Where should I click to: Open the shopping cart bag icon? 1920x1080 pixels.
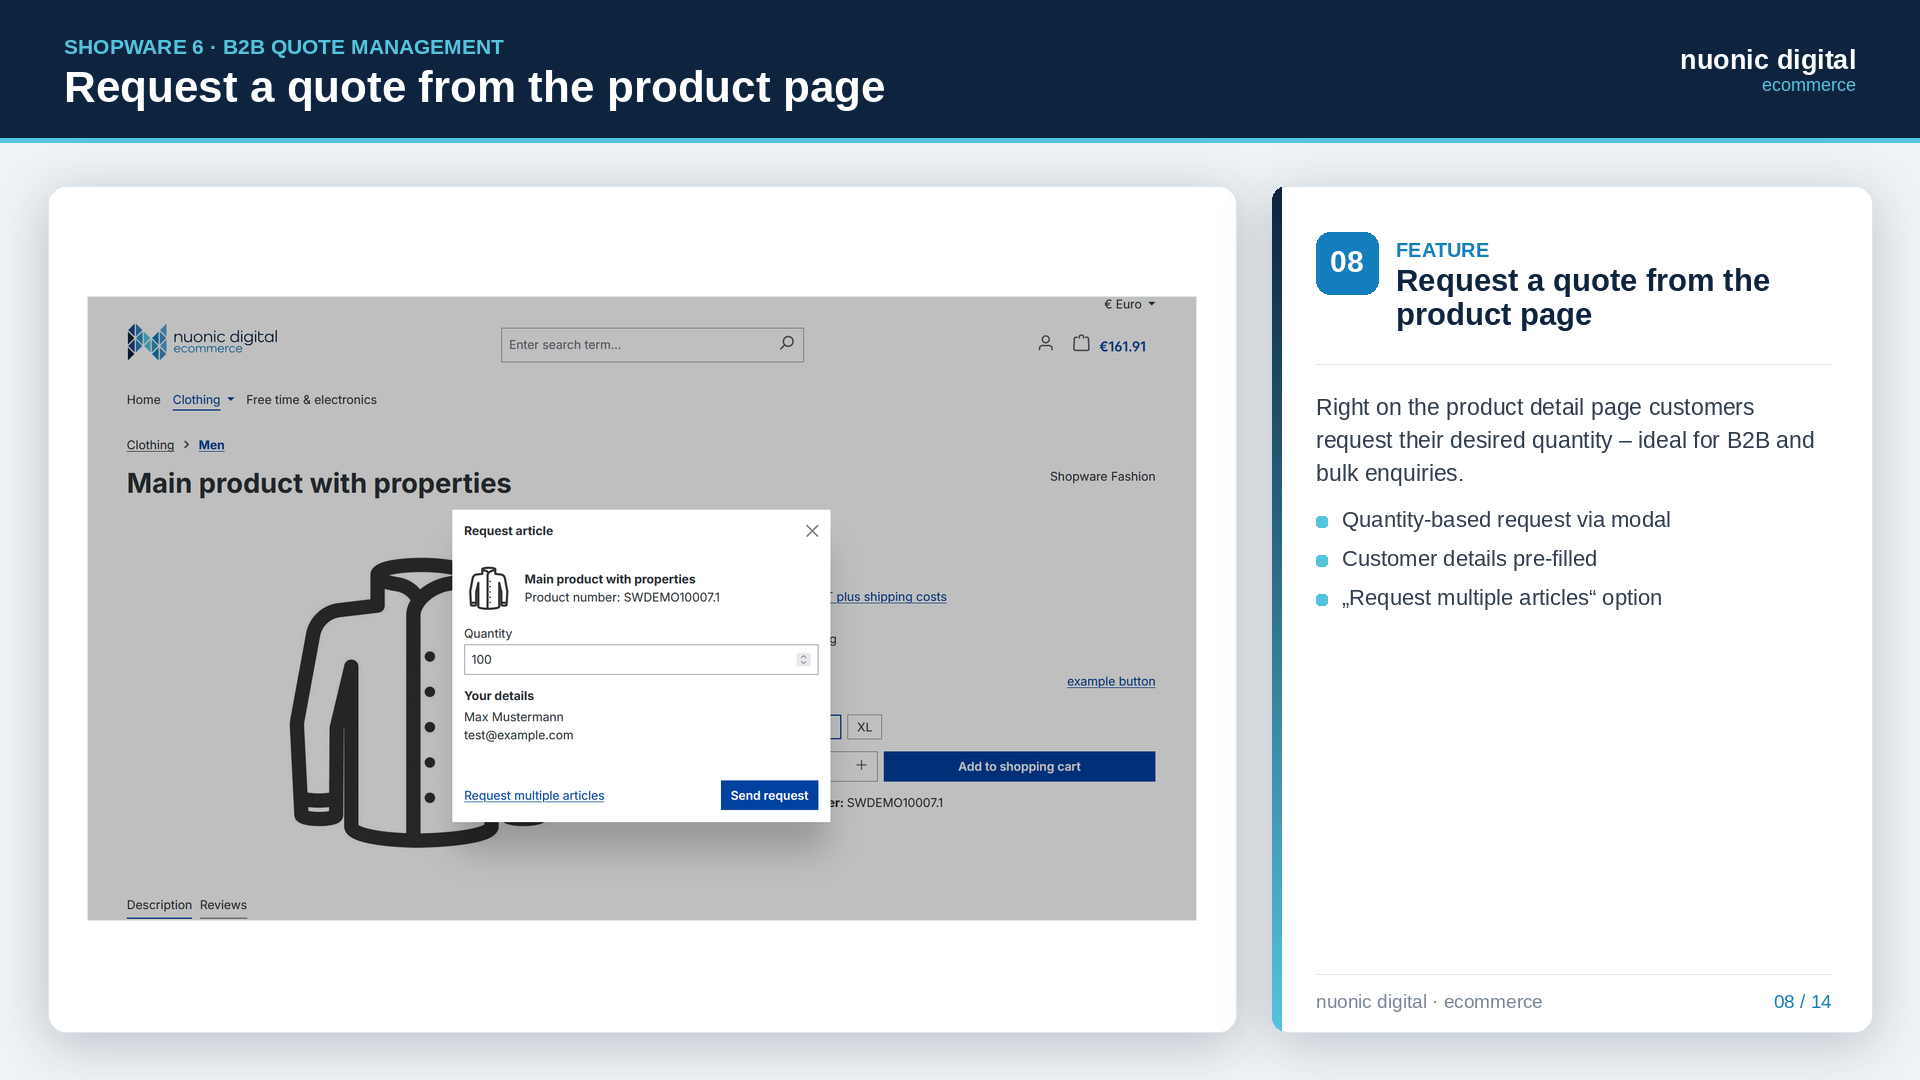point(1081,343)
